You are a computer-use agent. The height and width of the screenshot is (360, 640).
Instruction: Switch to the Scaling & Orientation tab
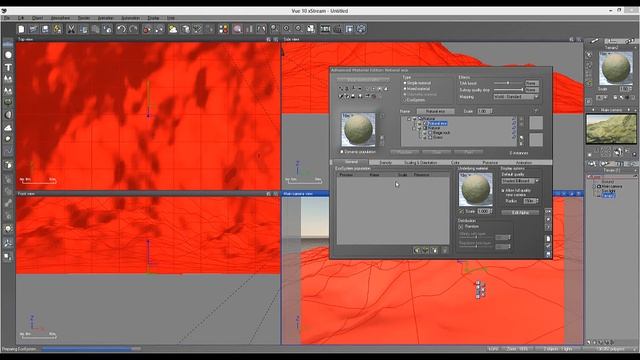[420, 162]
